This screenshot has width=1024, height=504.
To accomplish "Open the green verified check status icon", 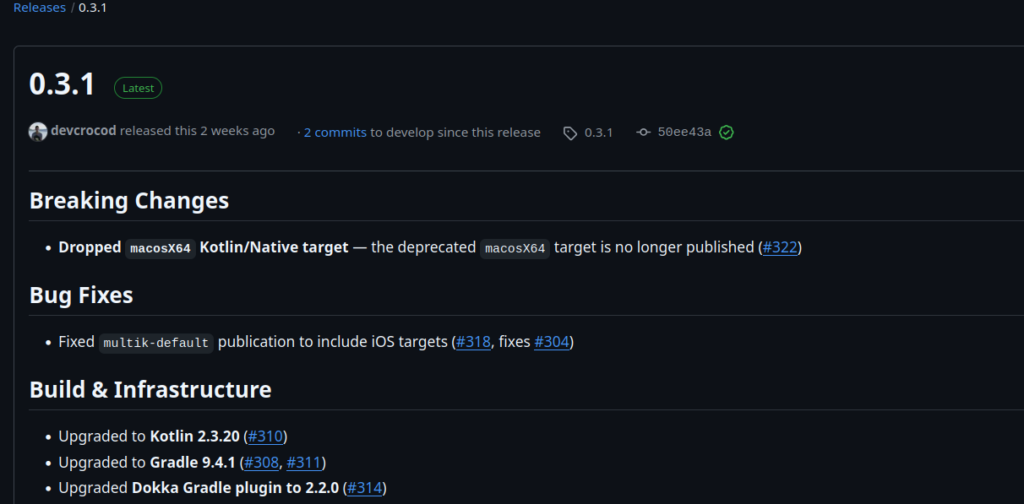I will [726, 133].
